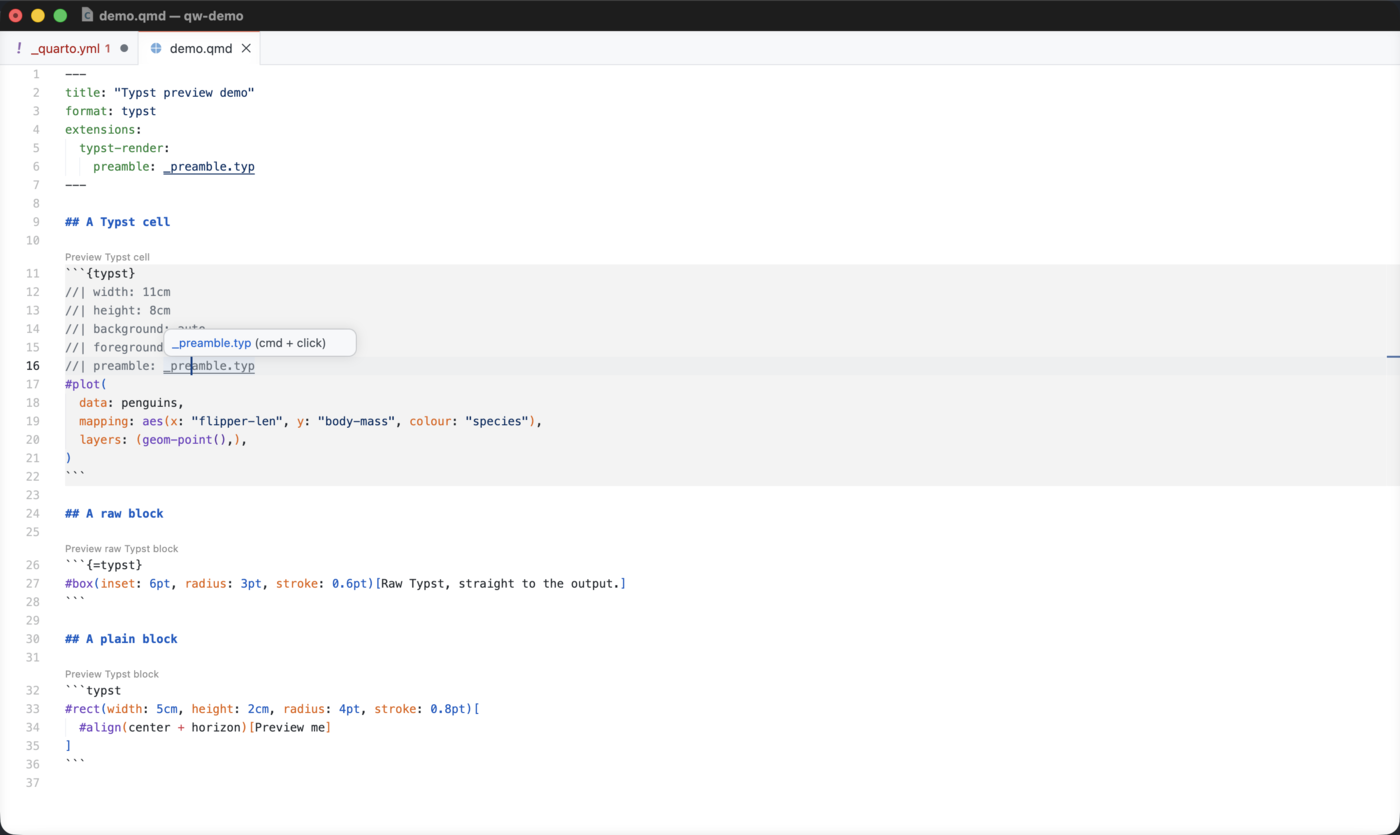Click the "```{typst}" cell opener
The width and height of the screenshot is (1400, 835).
100,274
